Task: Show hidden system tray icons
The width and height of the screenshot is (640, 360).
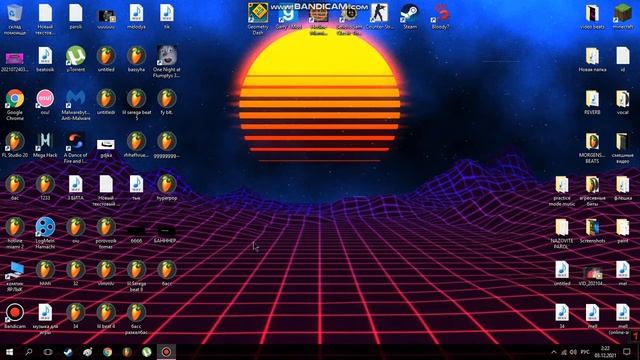Action: coord(553,352)
